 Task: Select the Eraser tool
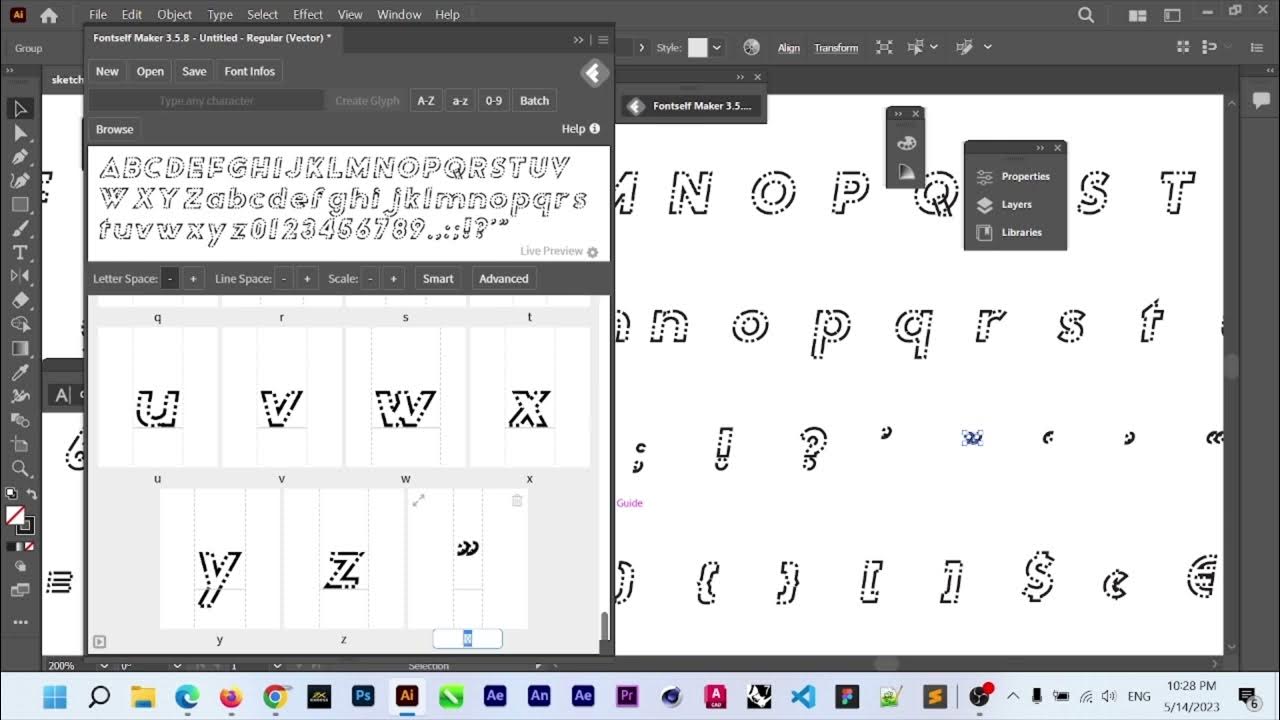coord(20,300)
